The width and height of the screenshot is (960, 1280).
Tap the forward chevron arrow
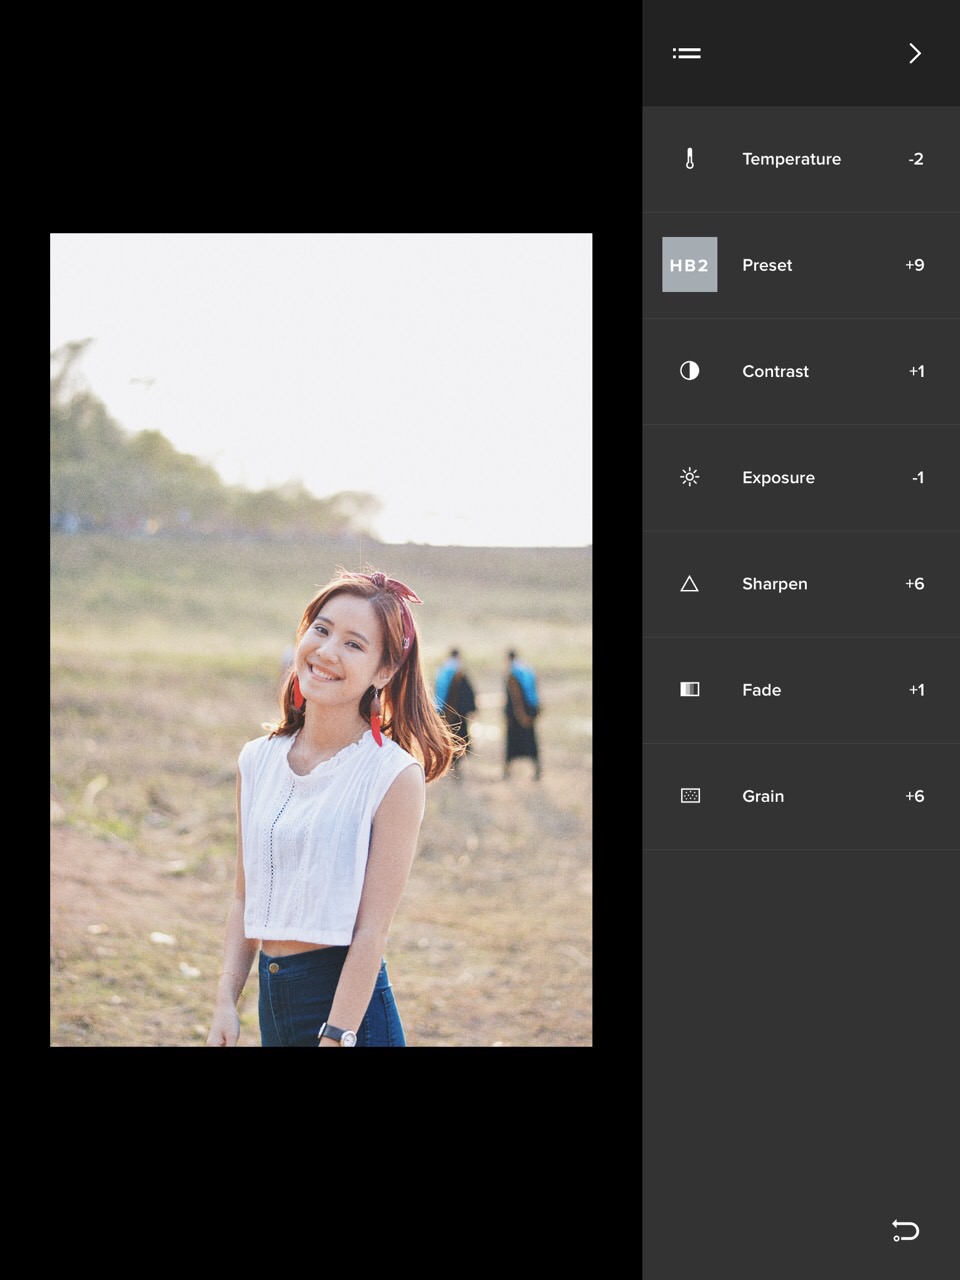coord(914,53)
